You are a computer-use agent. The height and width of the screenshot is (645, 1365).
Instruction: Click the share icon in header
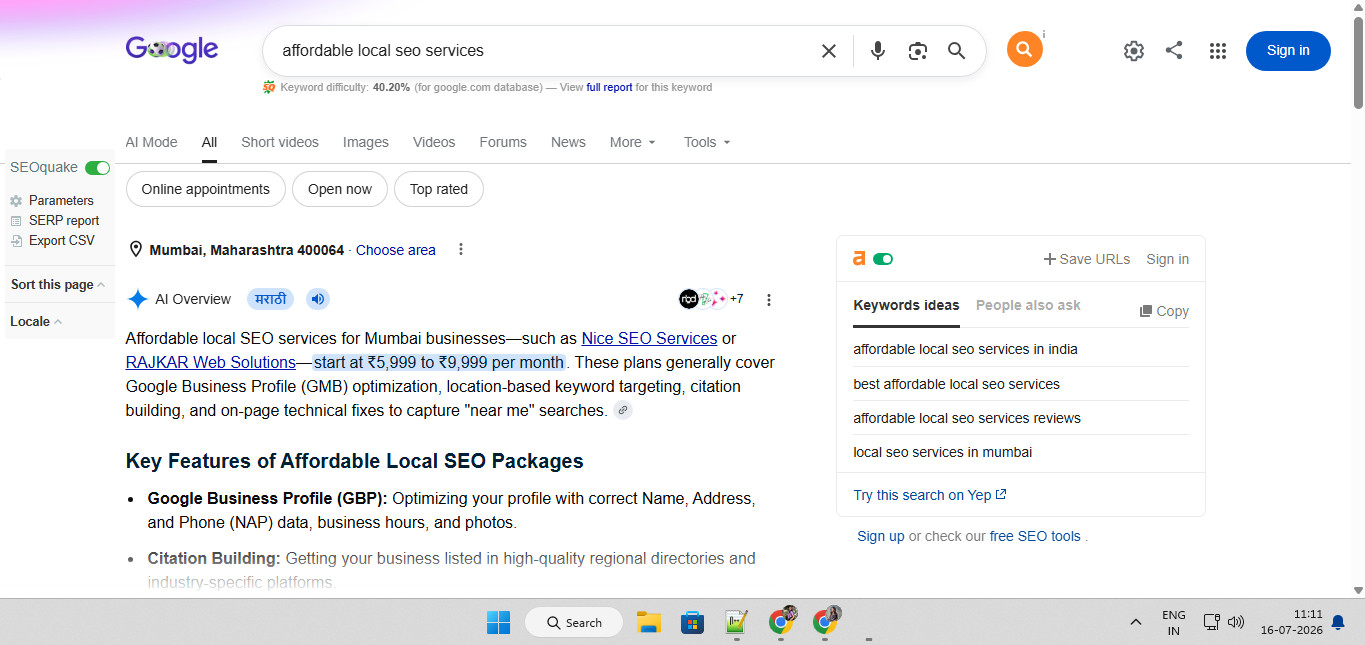1175,50
